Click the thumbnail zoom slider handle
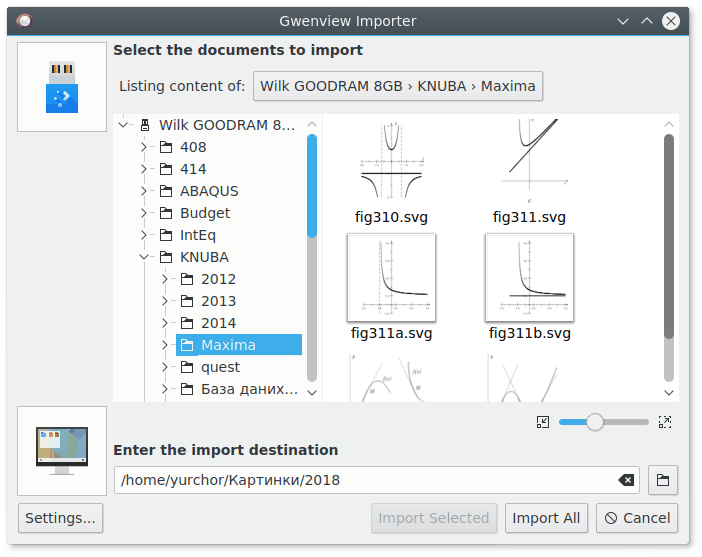This screenshot has width=702, height=557. [595, 422]
